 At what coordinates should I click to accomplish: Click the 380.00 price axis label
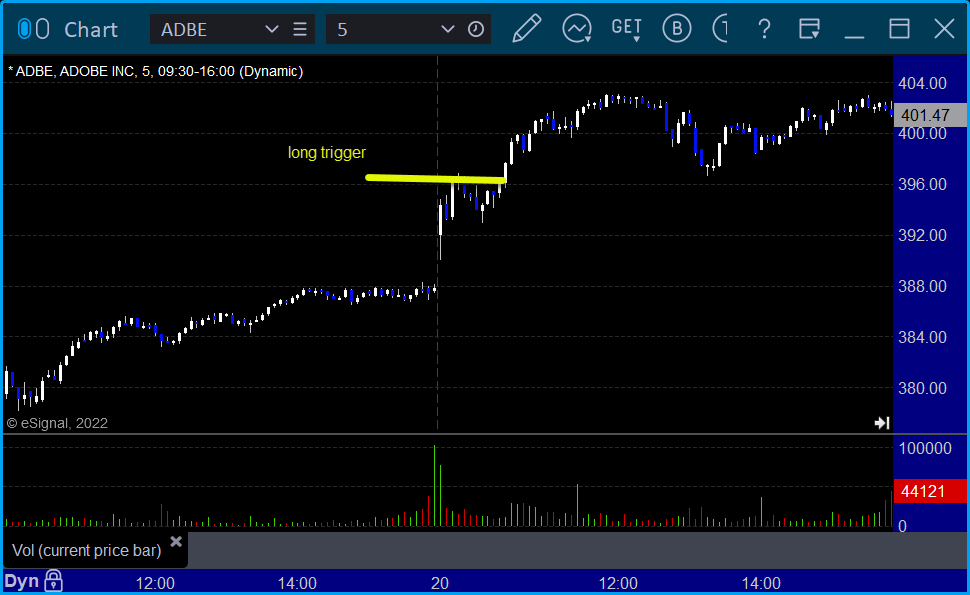click(922, 388)
